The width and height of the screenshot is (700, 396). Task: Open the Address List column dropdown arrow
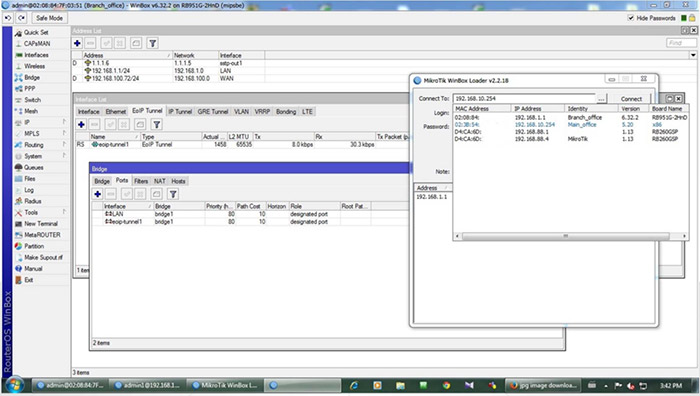pyautogui.click(x=693, y=55)
